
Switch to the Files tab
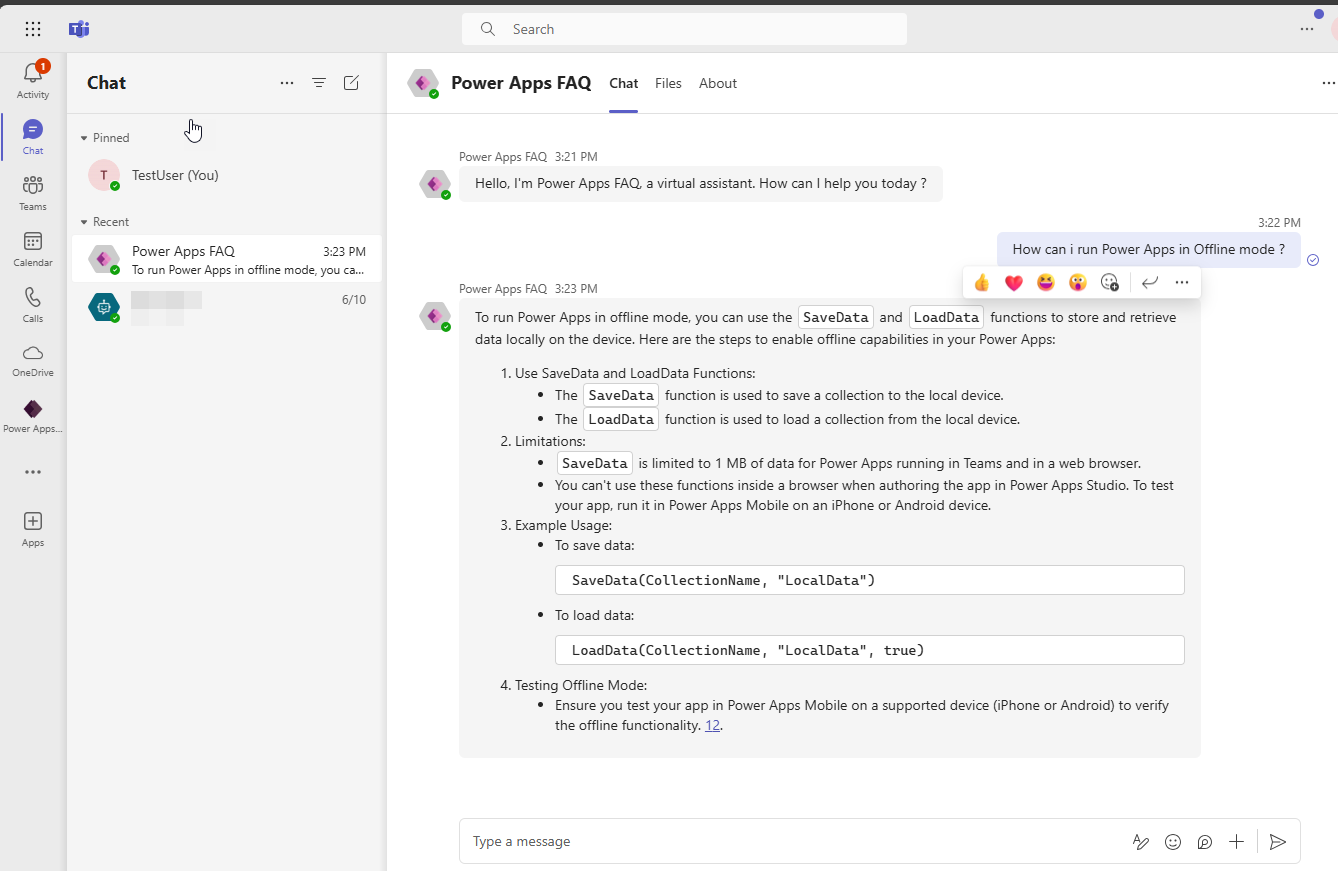668,83
